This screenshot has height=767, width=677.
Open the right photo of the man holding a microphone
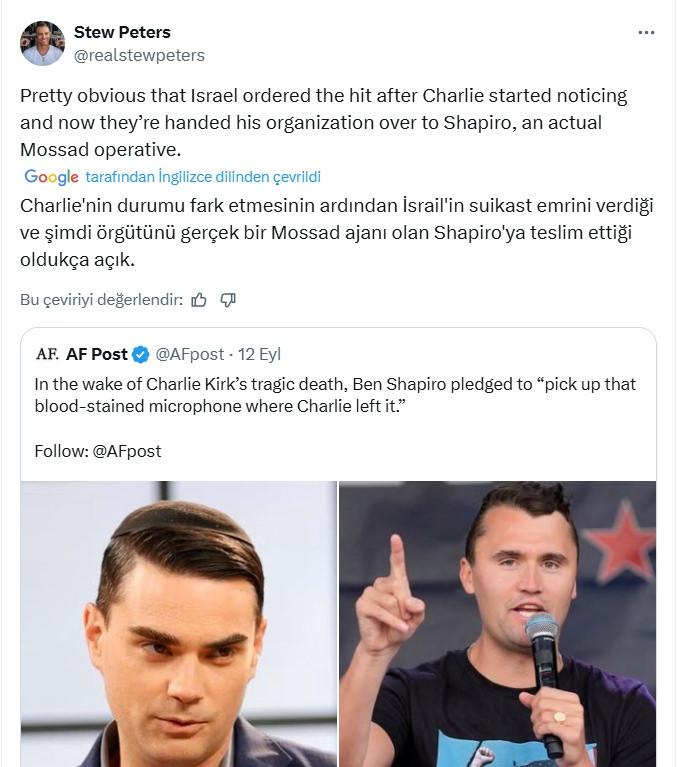point(497,624)
